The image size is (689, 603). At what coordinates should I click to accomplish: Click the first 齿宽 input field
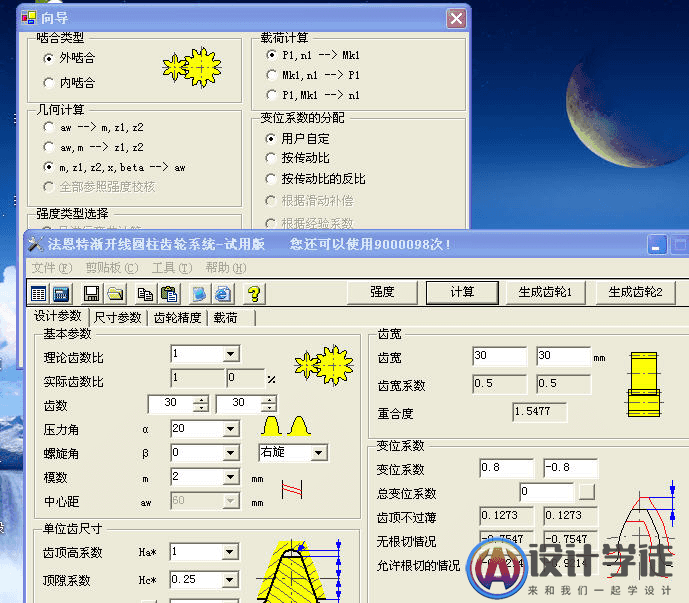500,356
